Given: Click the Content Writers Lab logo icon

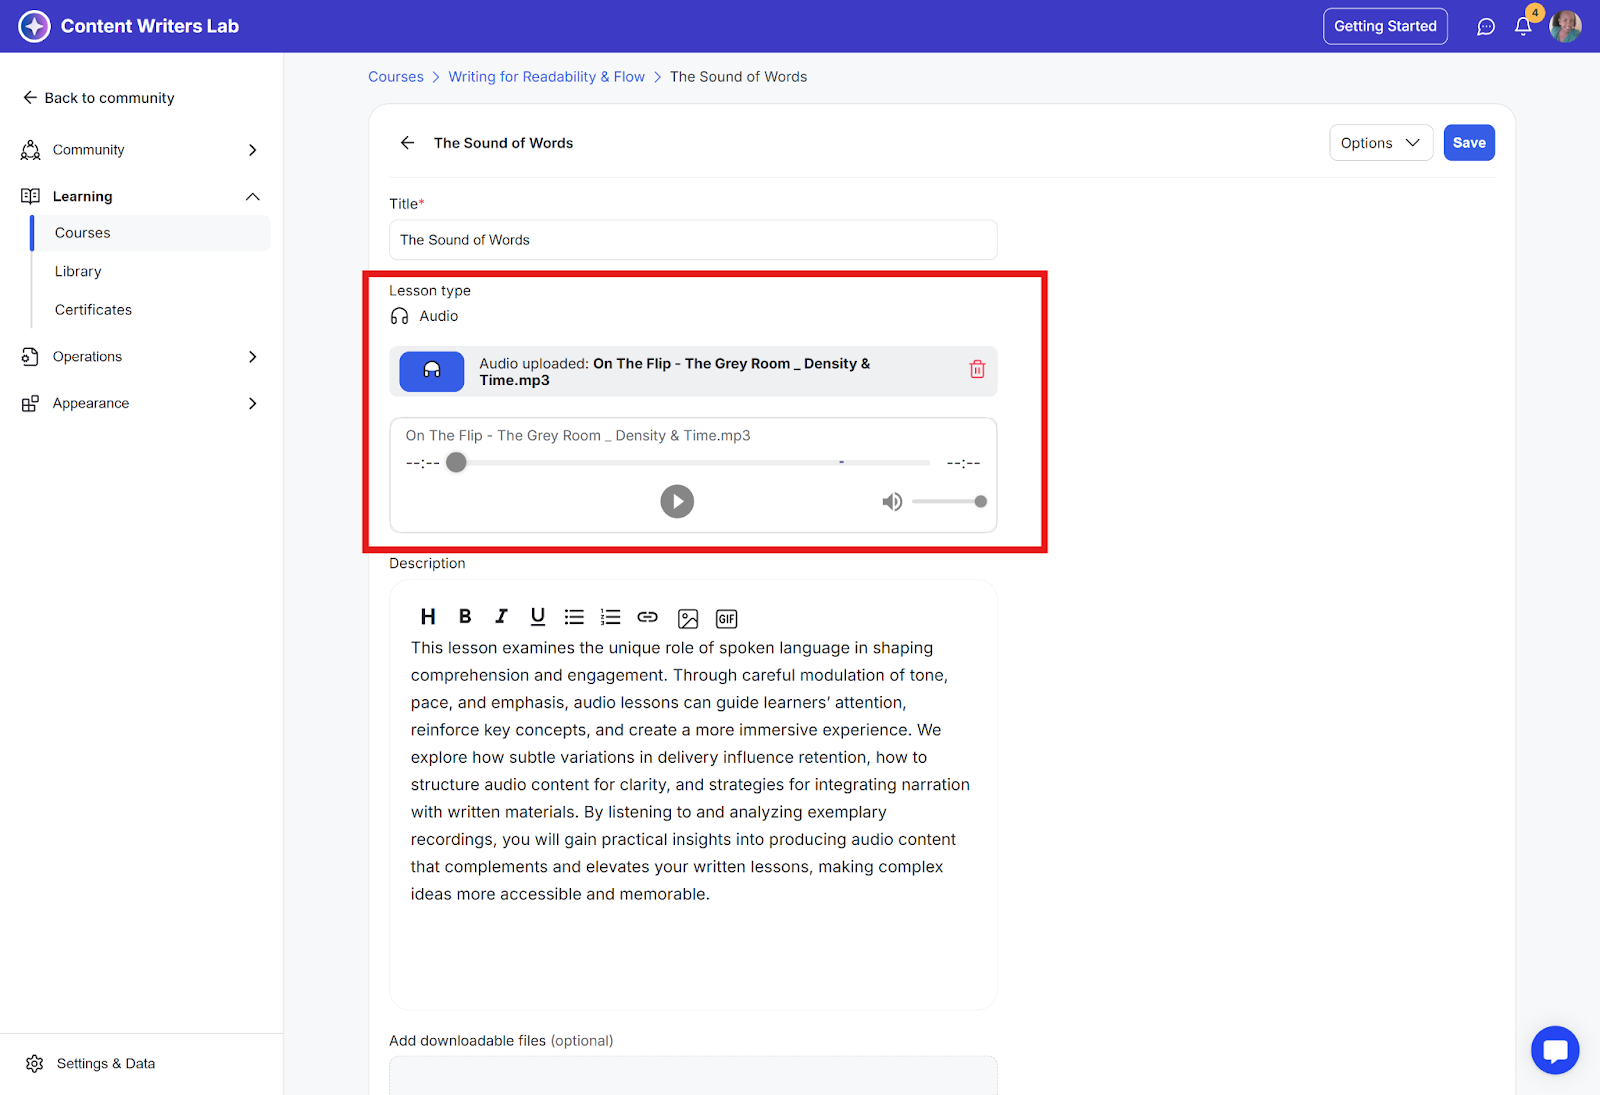Looking at the screenshot, I should point(34,26).
